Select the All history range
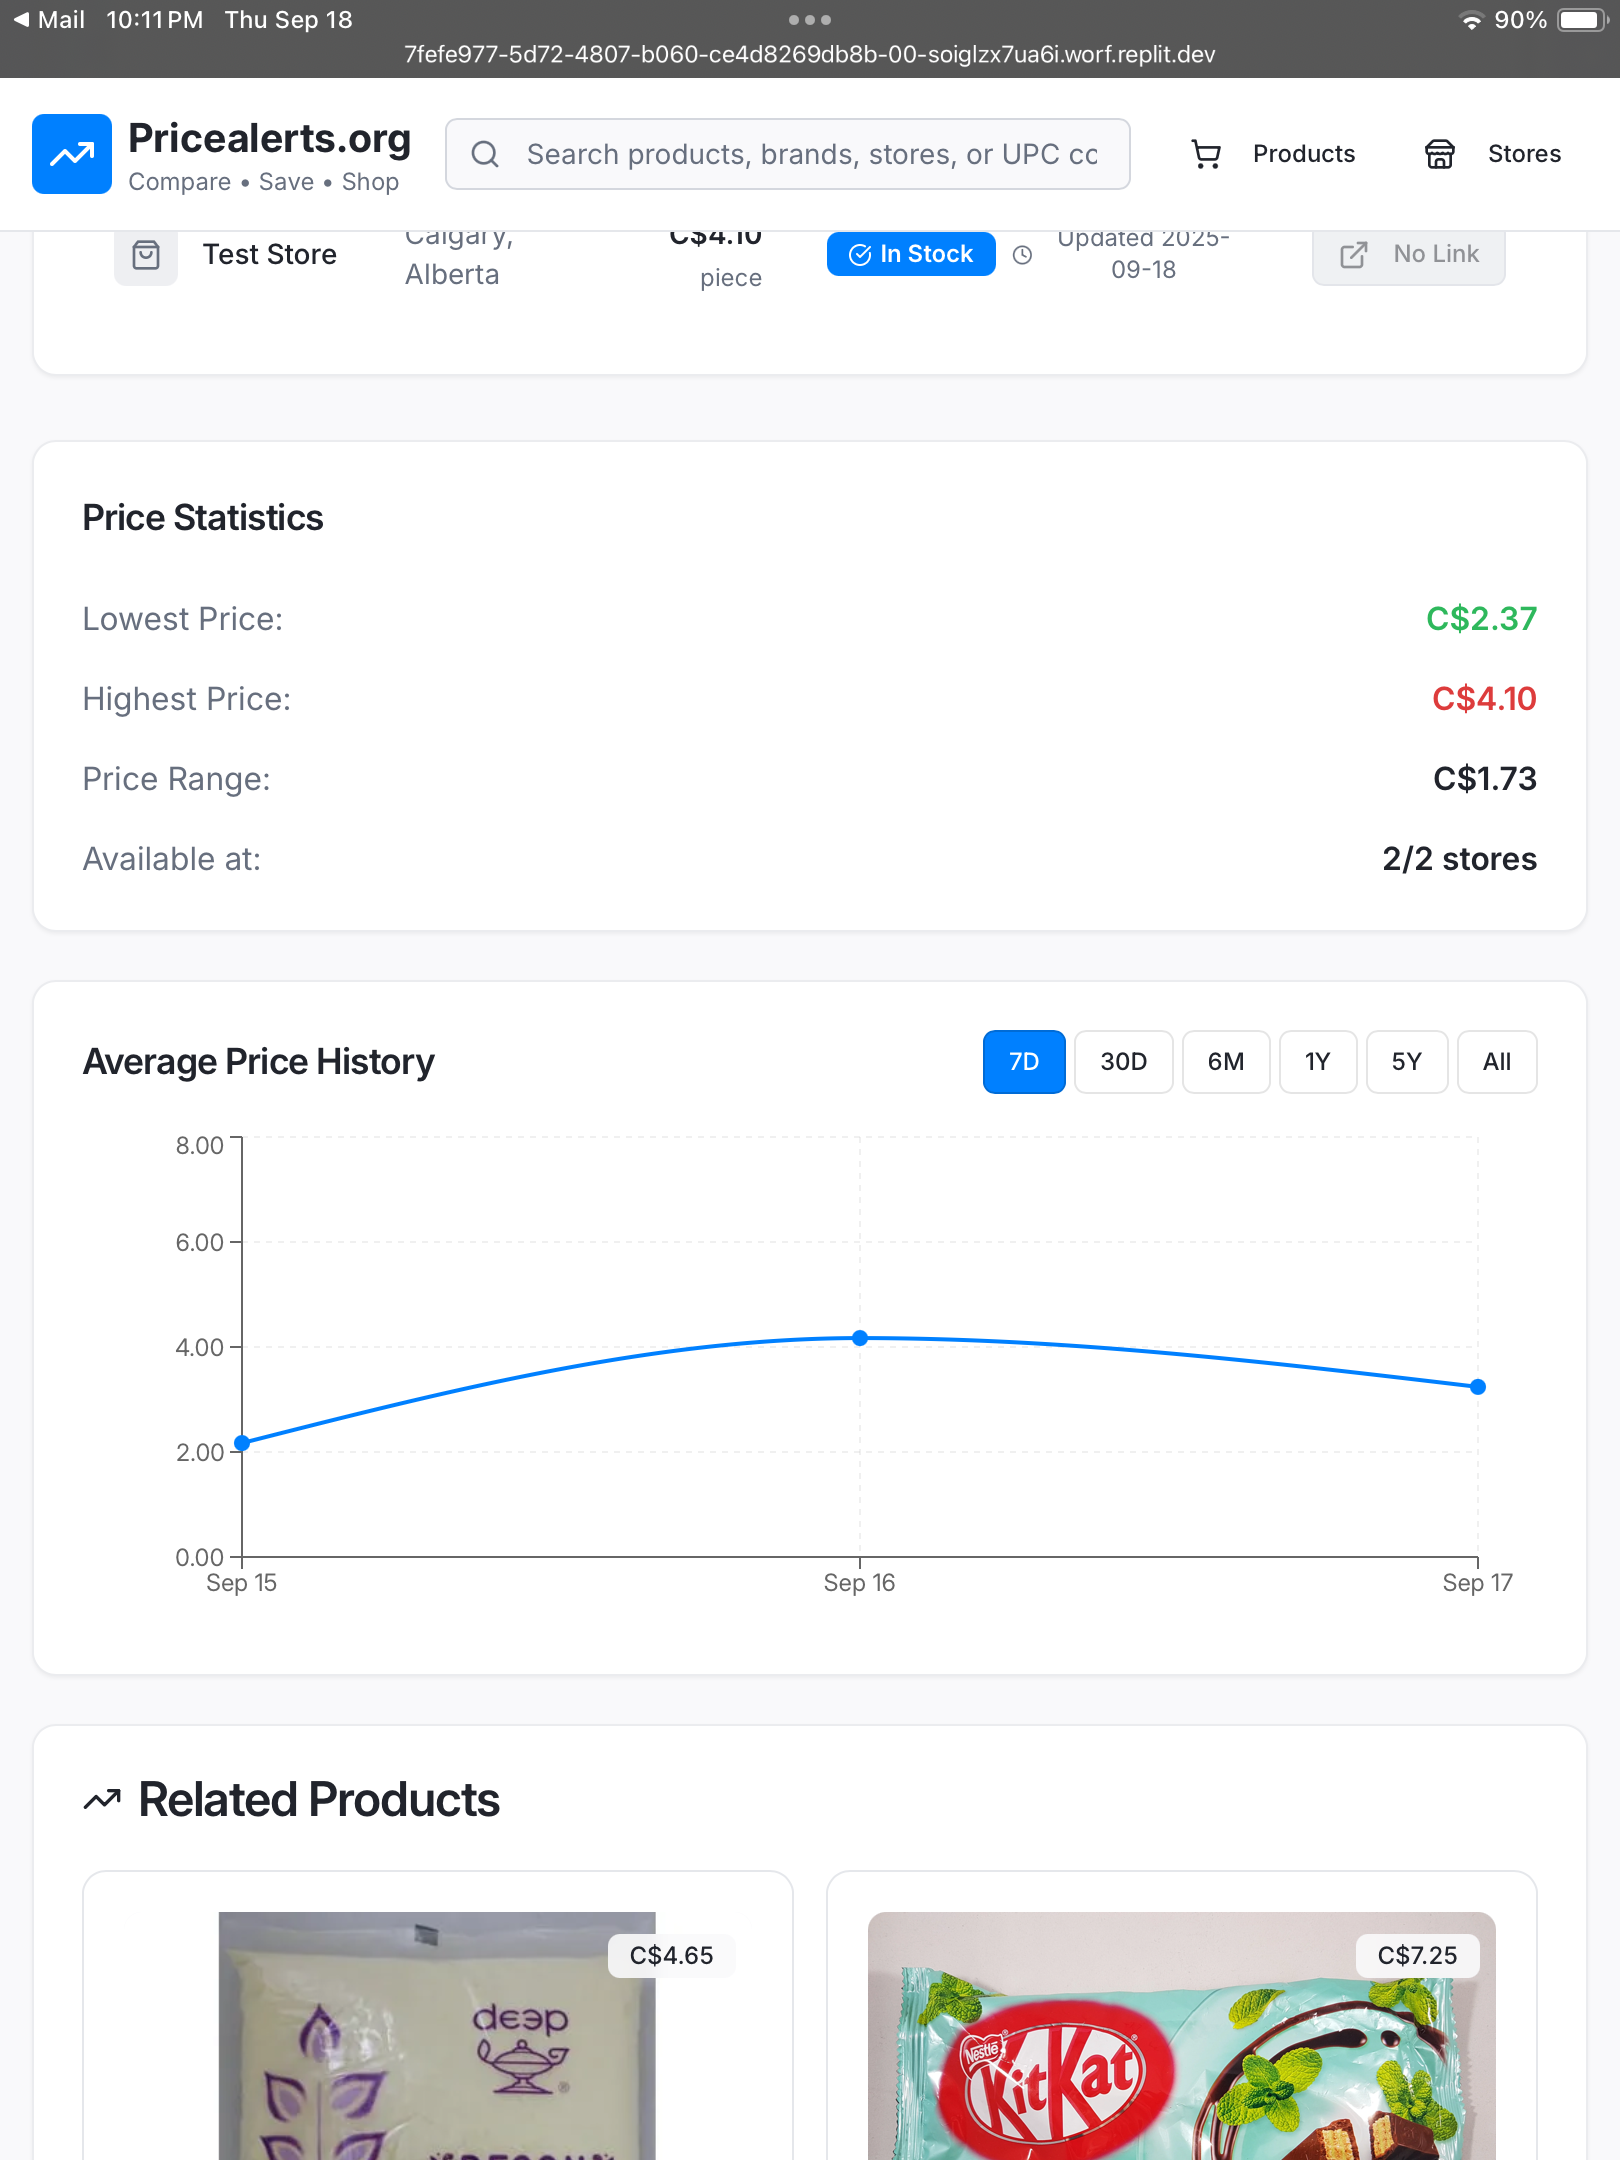This screenshot has width=1620, height=2160. [1497, 1062]
